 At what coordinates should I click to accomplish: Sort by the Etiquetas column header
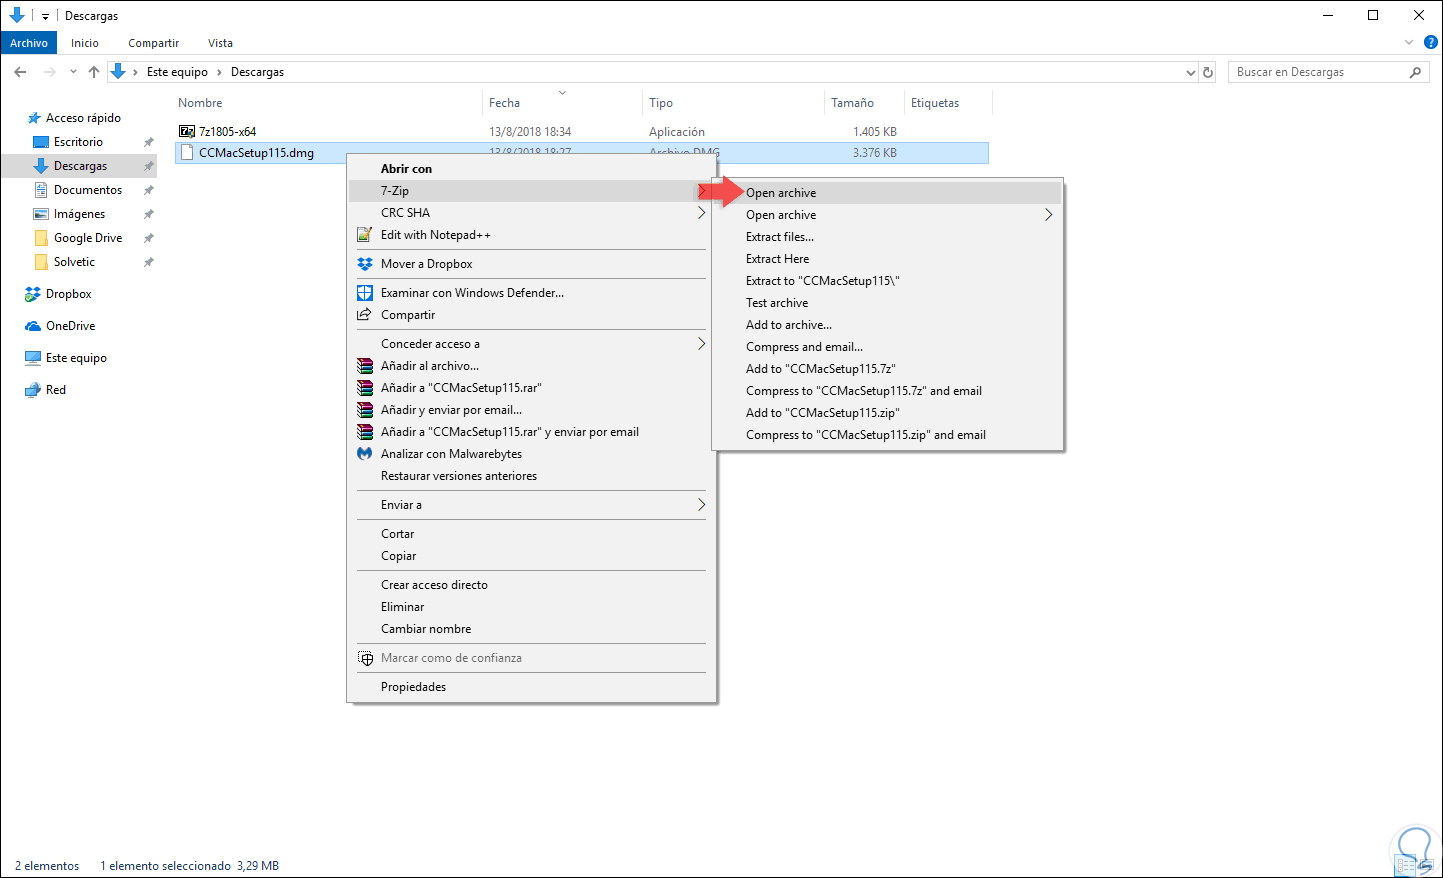coord(935,103)
